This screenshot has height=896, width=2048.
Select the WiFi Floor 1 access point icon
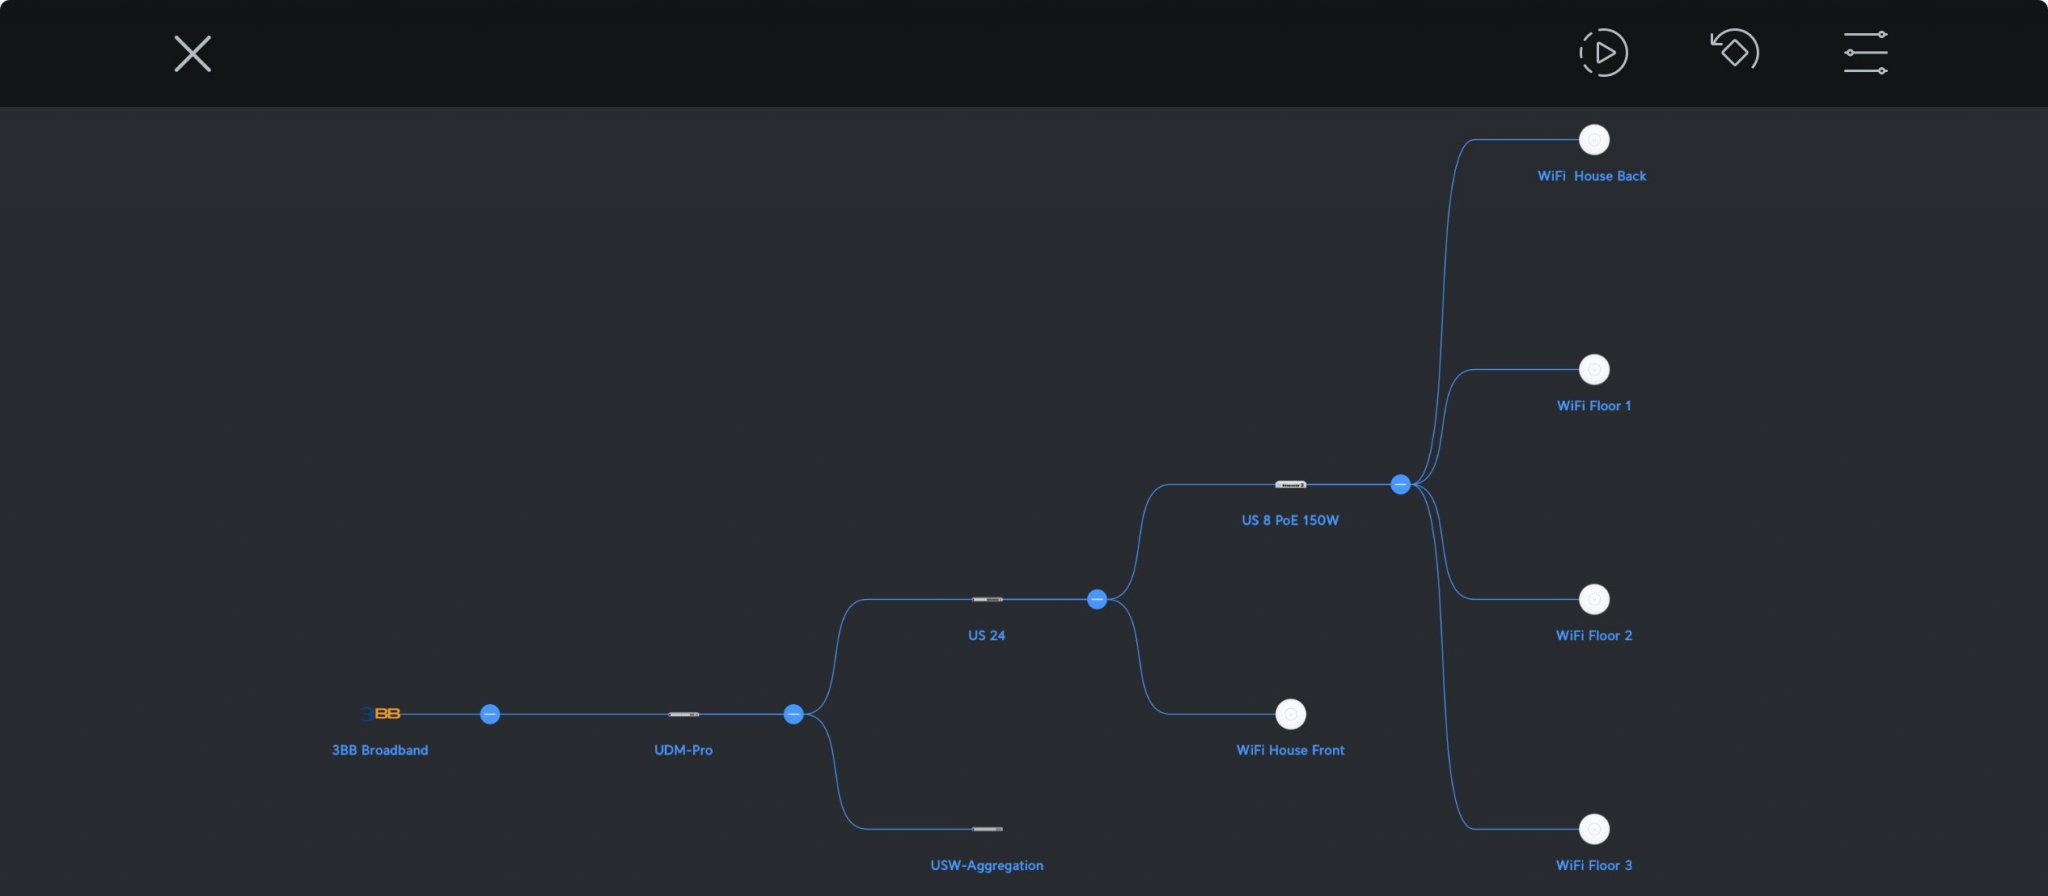(1594, 370)
